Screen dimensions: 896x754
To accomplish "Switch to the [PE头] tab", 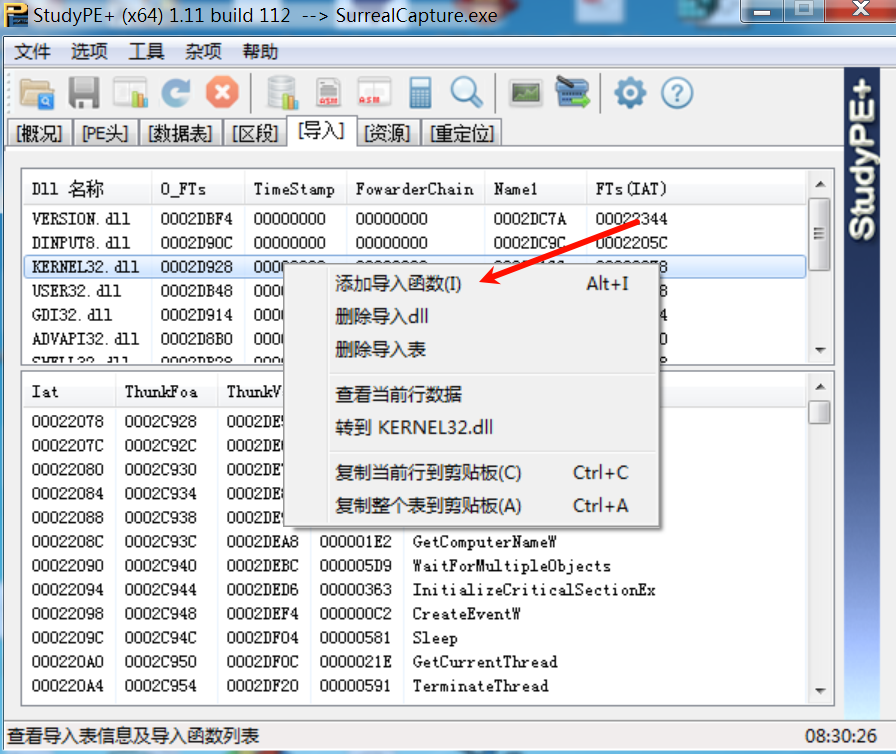I will pos(105,133).
